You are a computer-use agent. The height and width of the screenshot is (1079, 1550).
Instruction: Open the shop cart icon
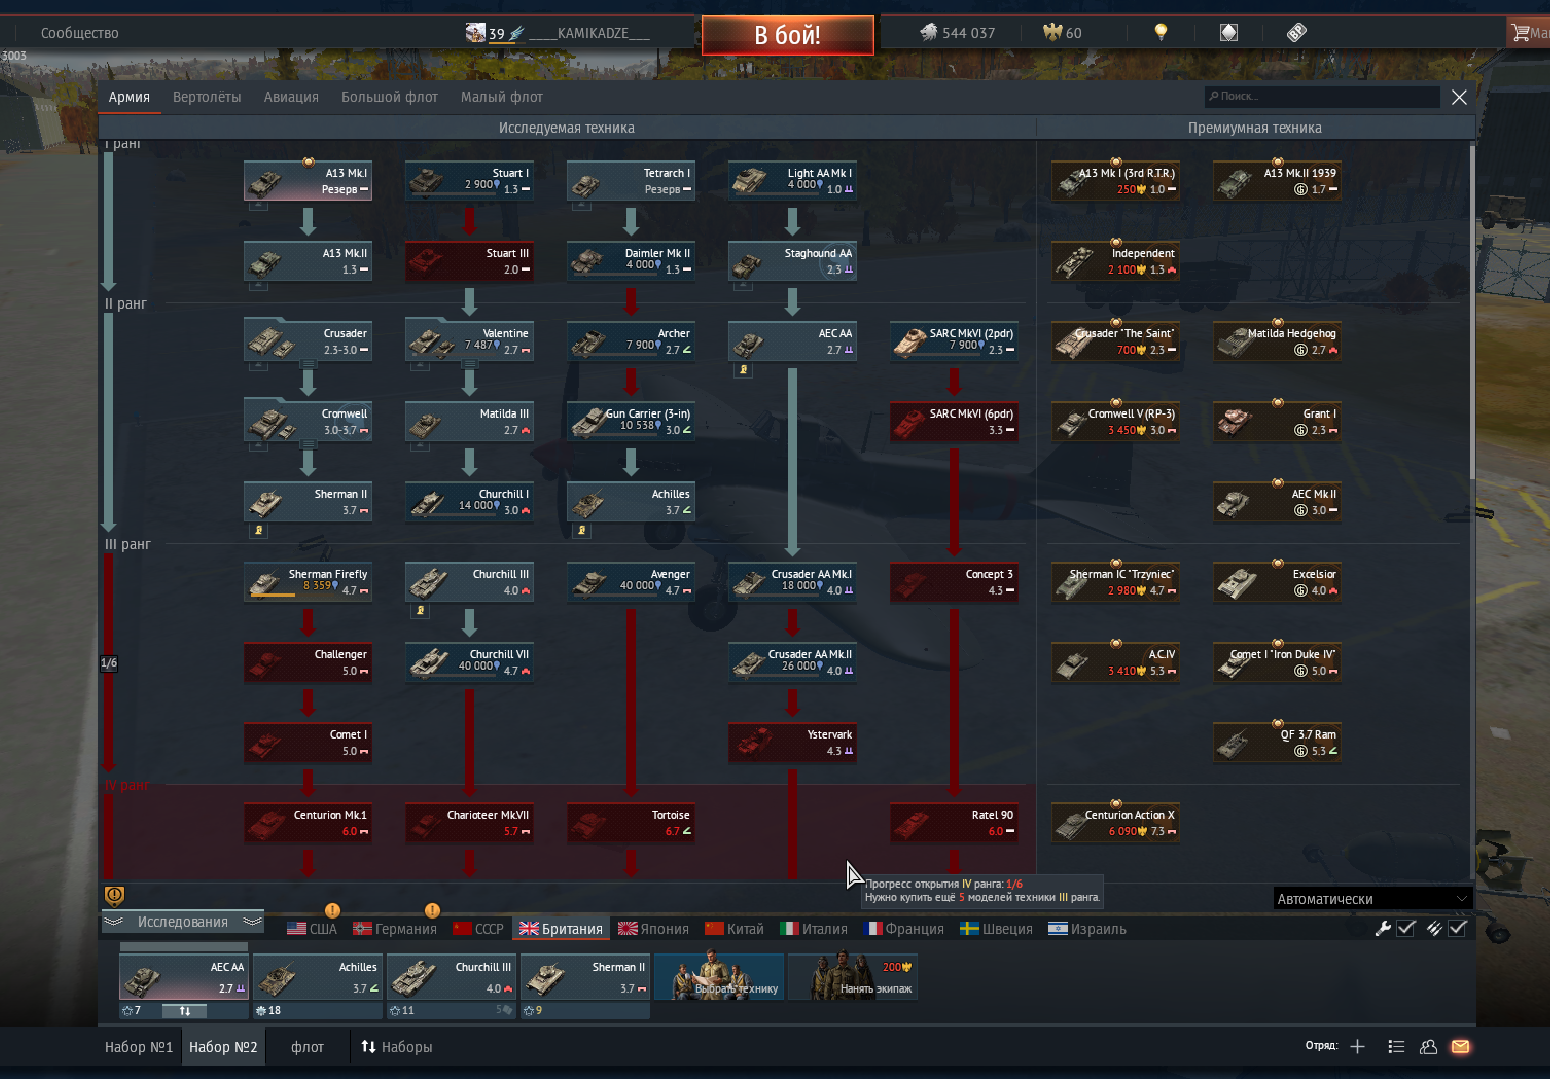(x=1520, y=32)
